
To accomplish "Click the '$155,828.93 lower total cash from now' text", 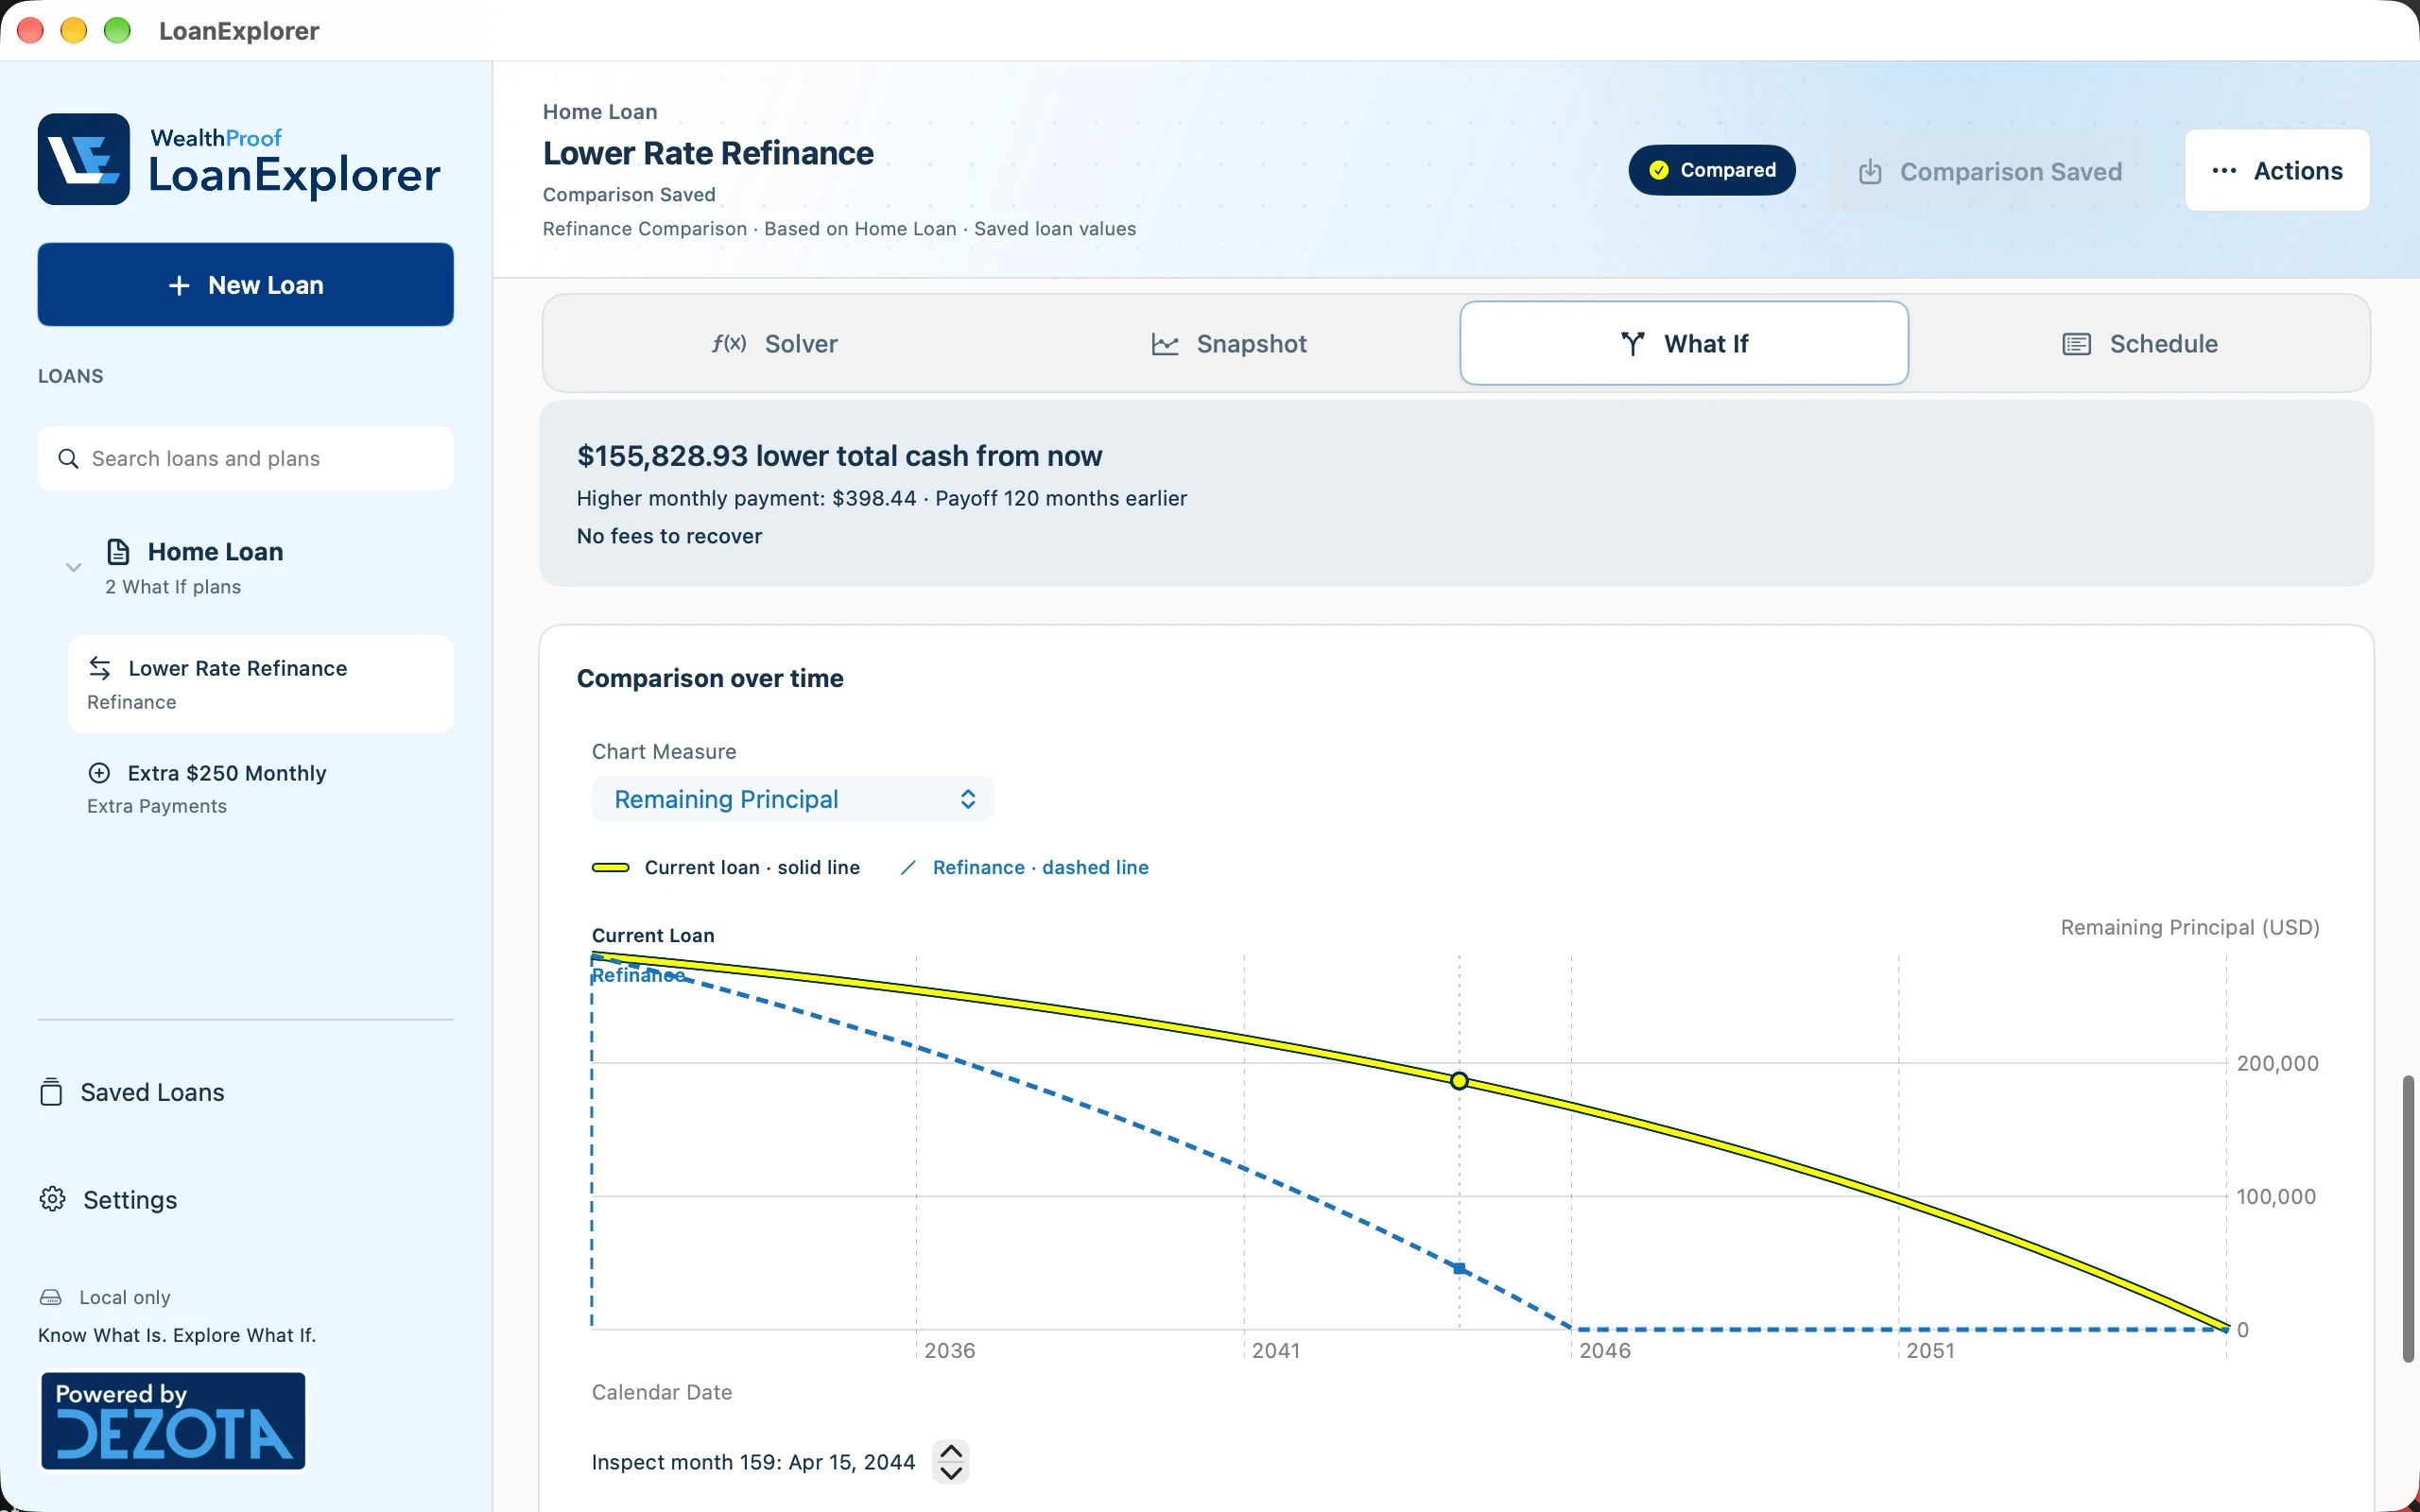I will click(839, 456).
